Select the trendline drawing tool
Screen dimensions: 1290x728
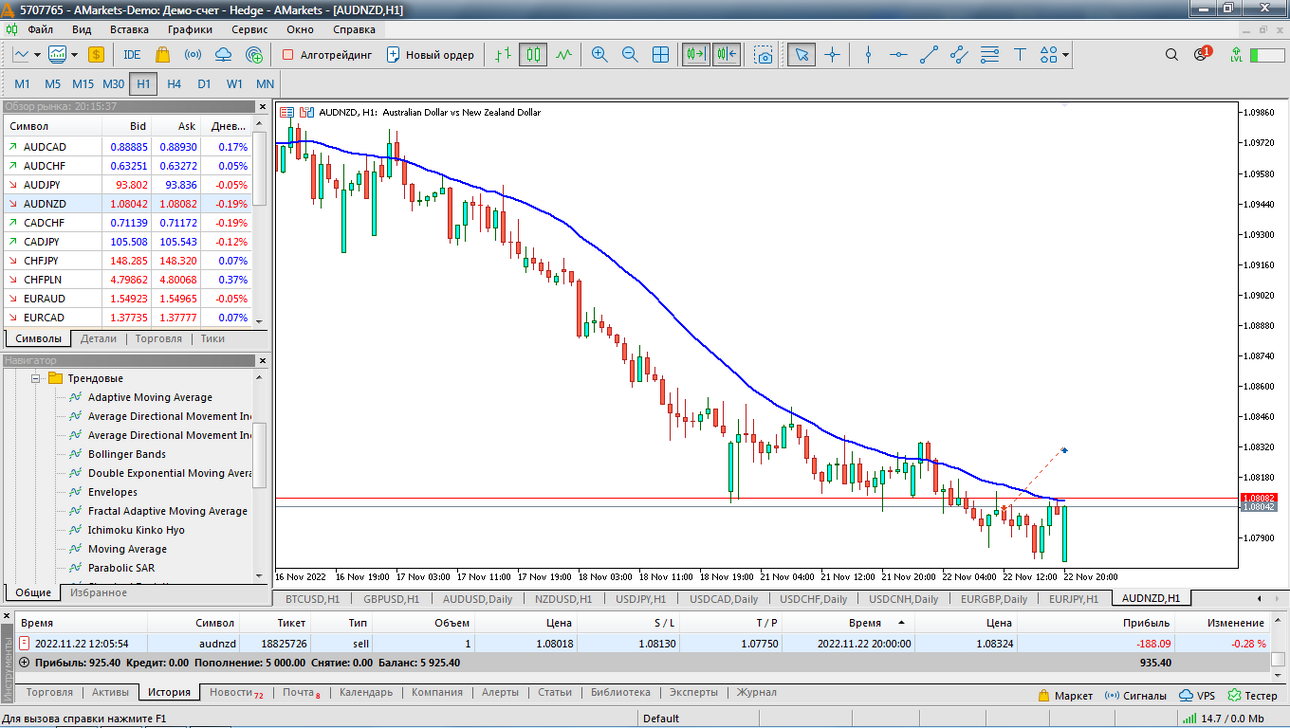(x=929, y=54)
